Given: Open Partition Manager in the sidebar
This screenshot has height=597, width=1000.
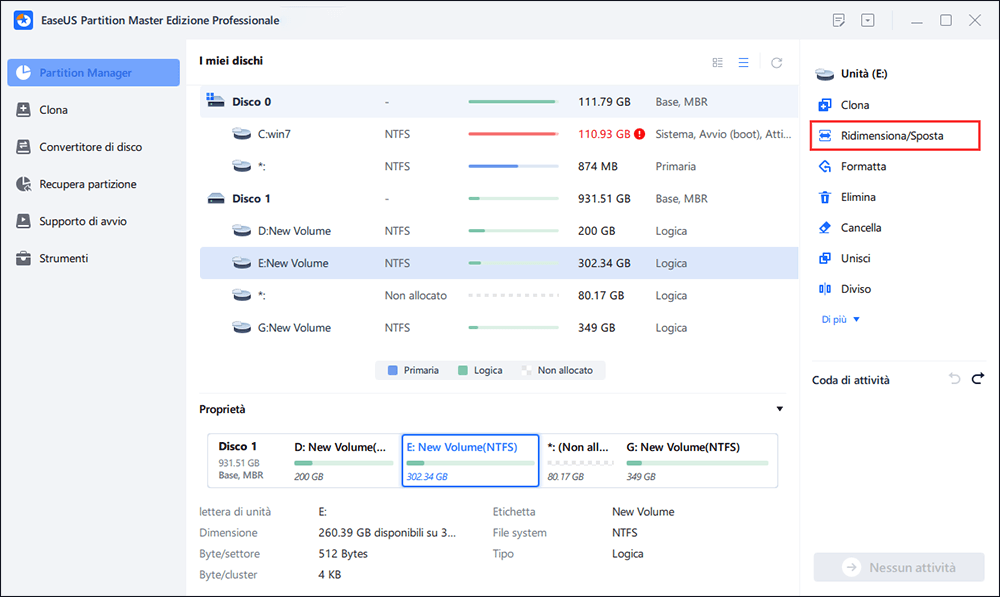Looking at the screenshot, I should pos(94,73).
